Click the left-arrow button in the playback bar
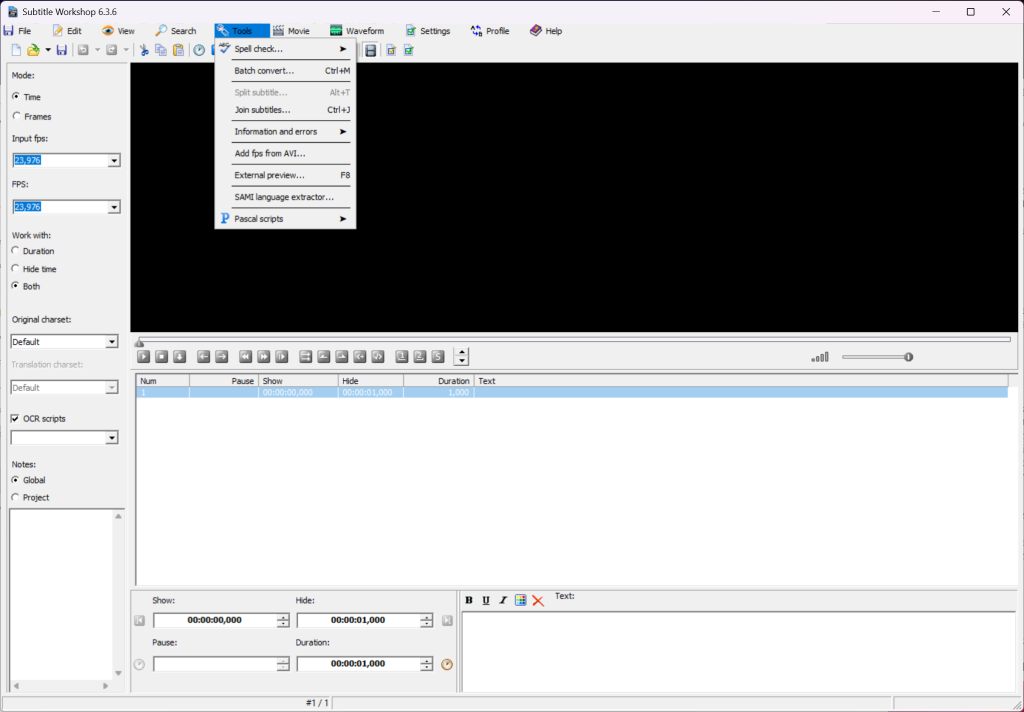 [204, 357]
